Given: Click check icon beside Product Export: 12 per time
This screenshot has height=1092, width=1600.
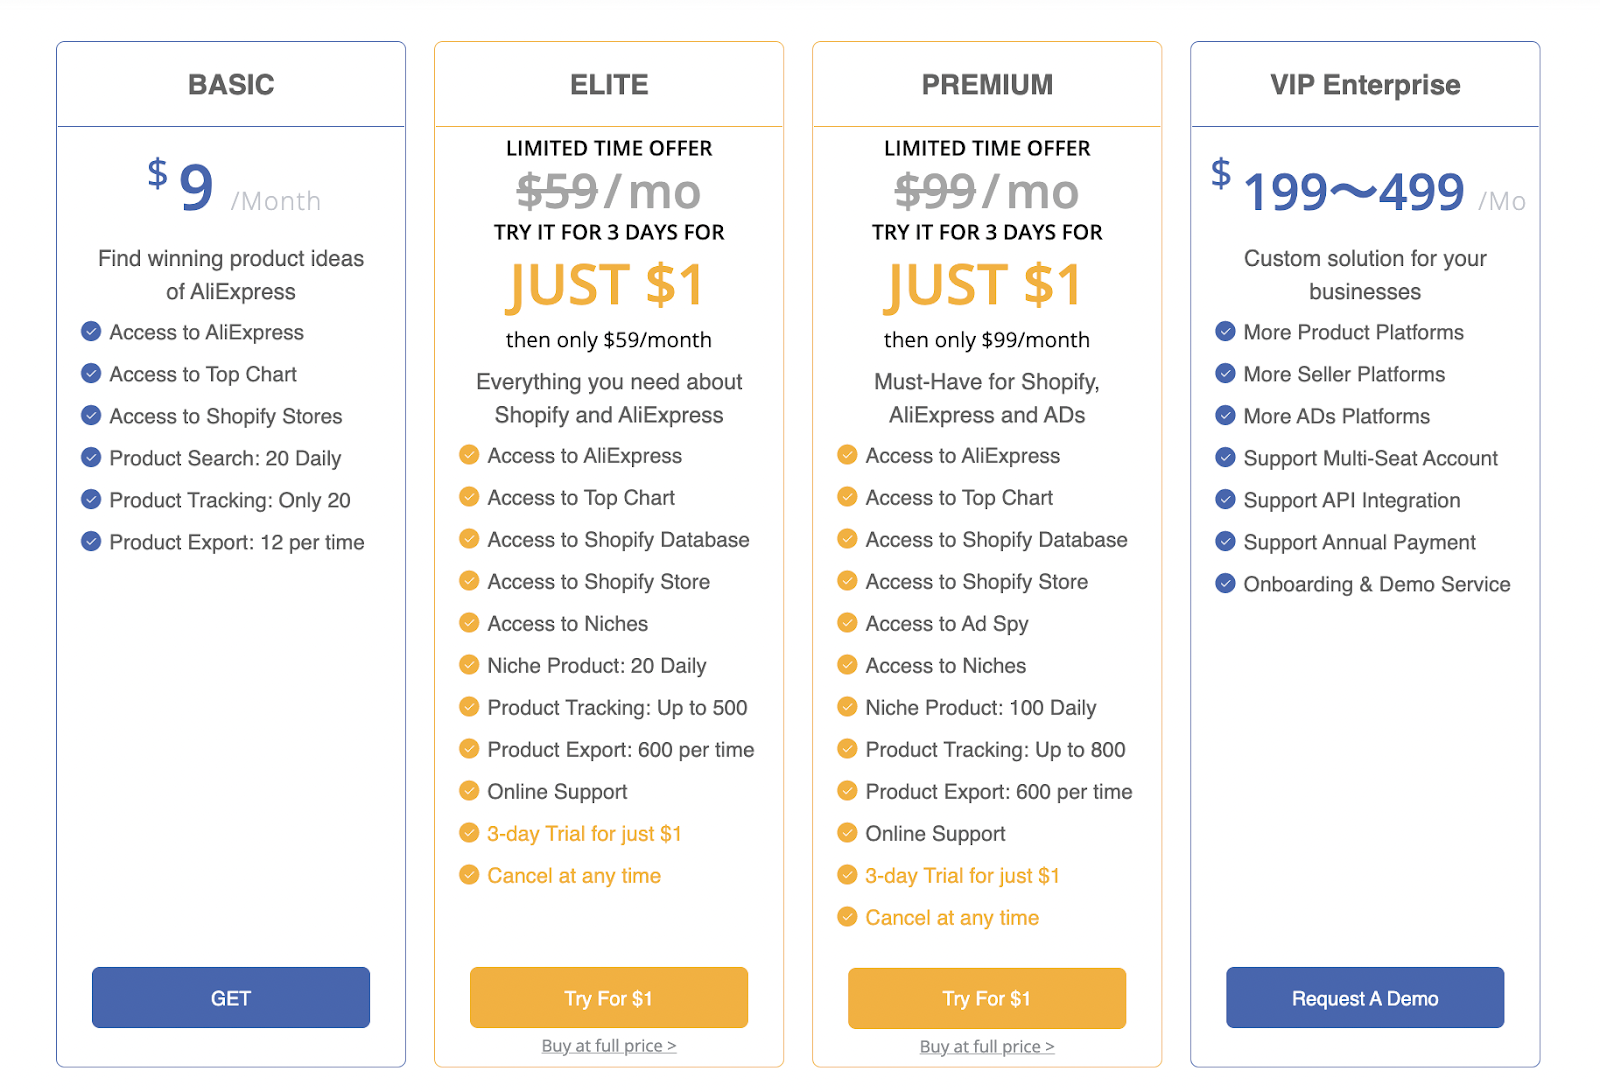Looking at the screenshot, I should tap(91, 541).
